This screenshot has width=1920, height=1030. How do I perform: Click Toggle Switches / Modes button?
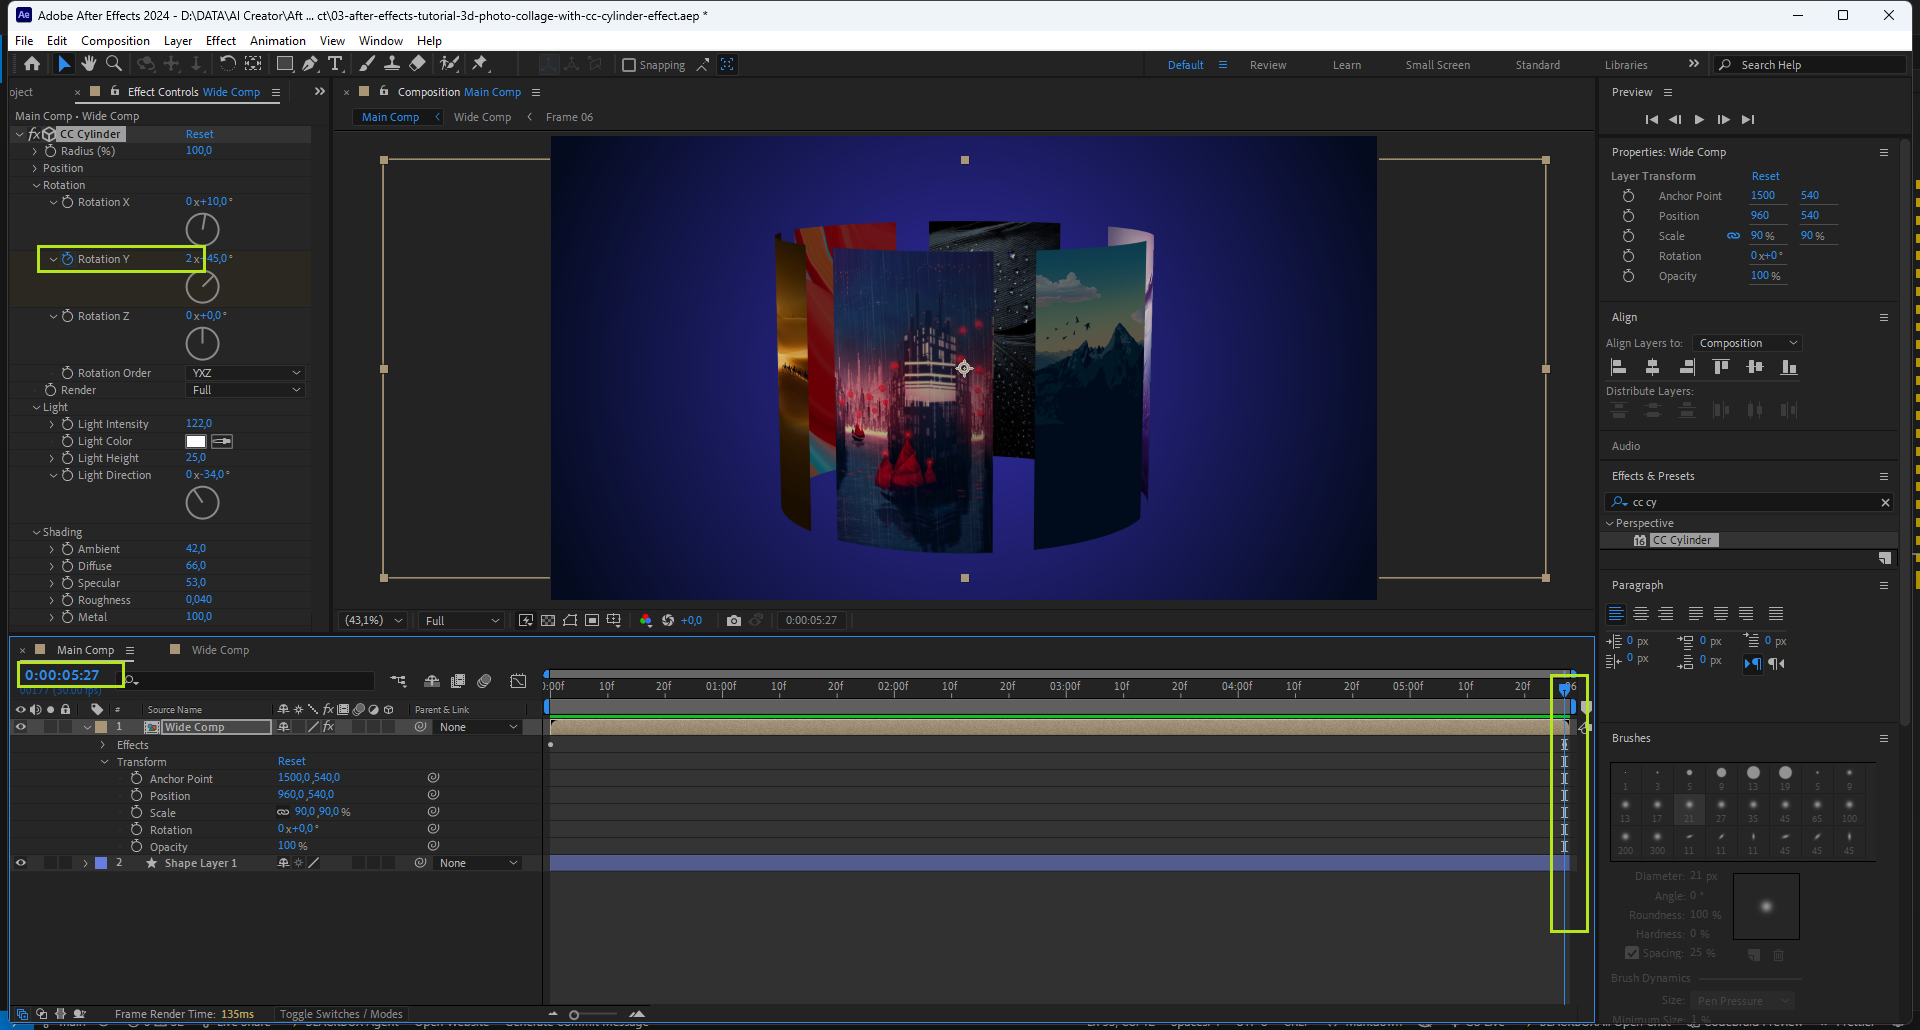pyautogui.click(x=341, y=1014)
